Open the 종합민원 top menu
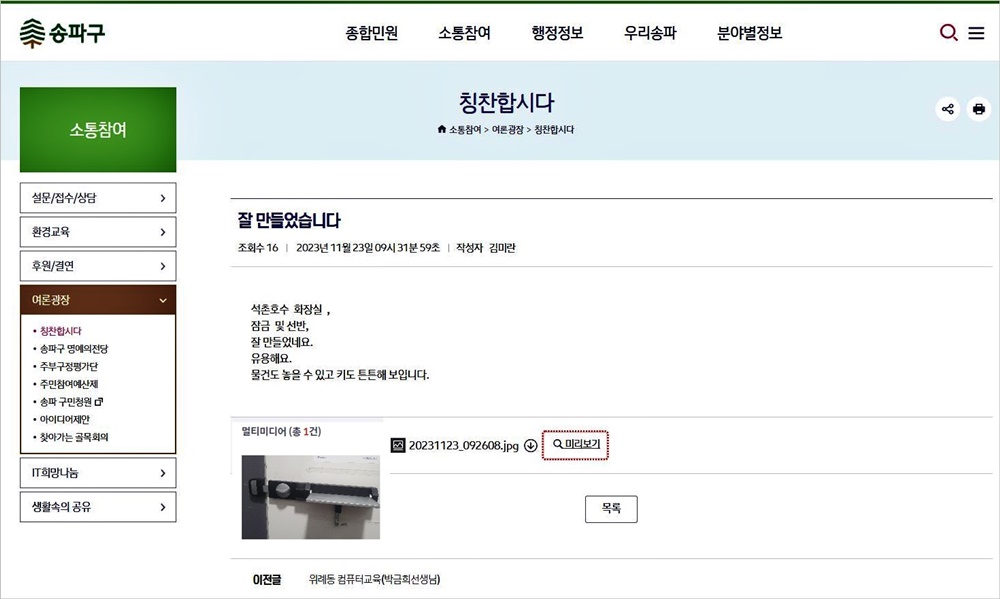 (x=372, y=33)
